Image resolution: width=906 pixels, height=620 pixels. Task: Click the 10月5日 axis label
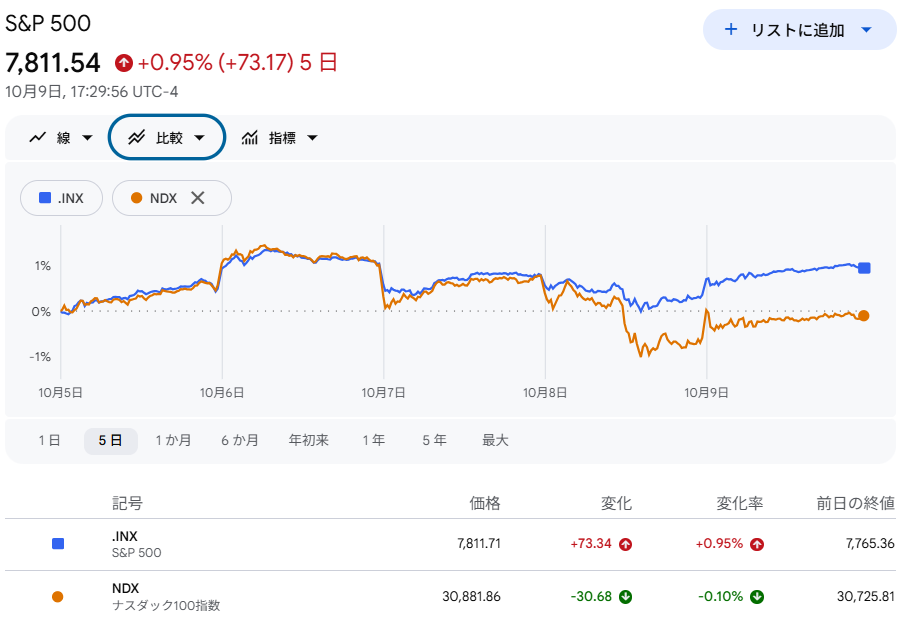pyautogui.click(x=61, y=393)
